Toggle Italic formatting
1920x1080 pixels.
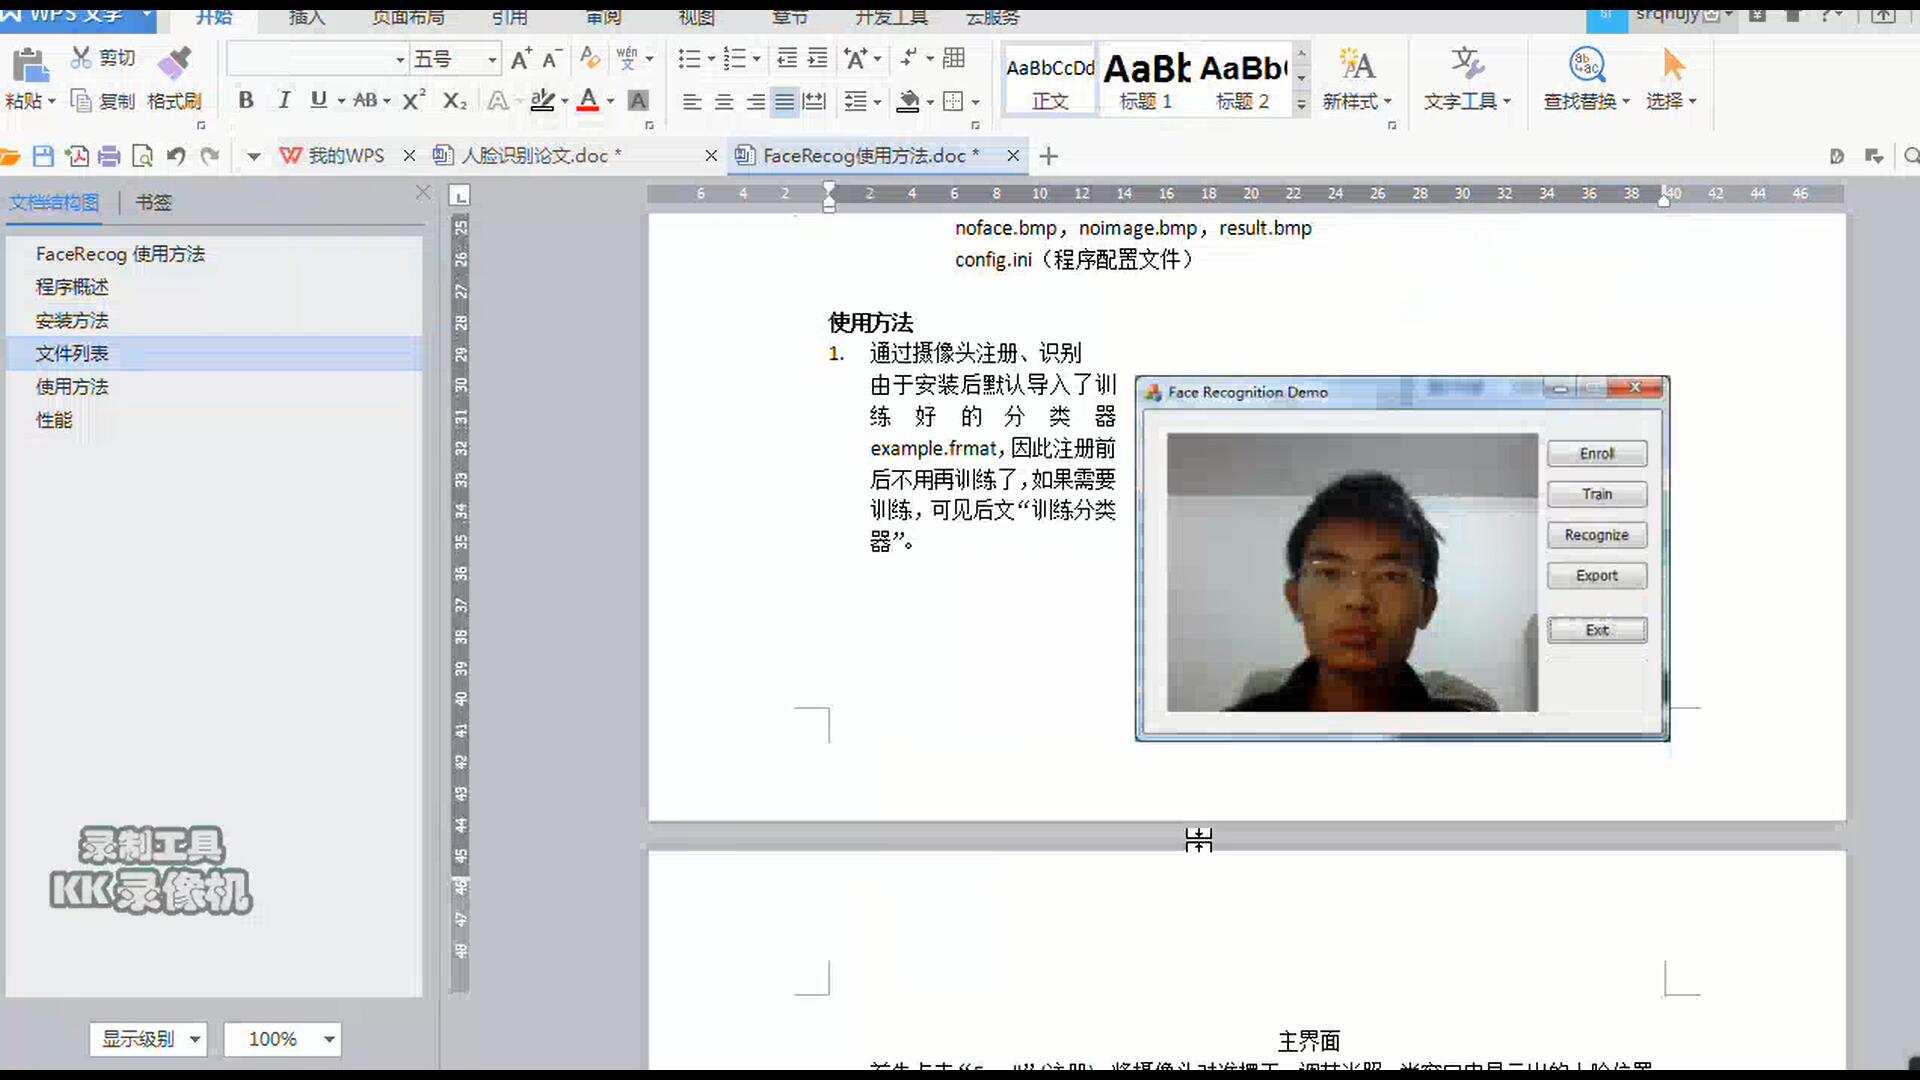pos(284,100)
